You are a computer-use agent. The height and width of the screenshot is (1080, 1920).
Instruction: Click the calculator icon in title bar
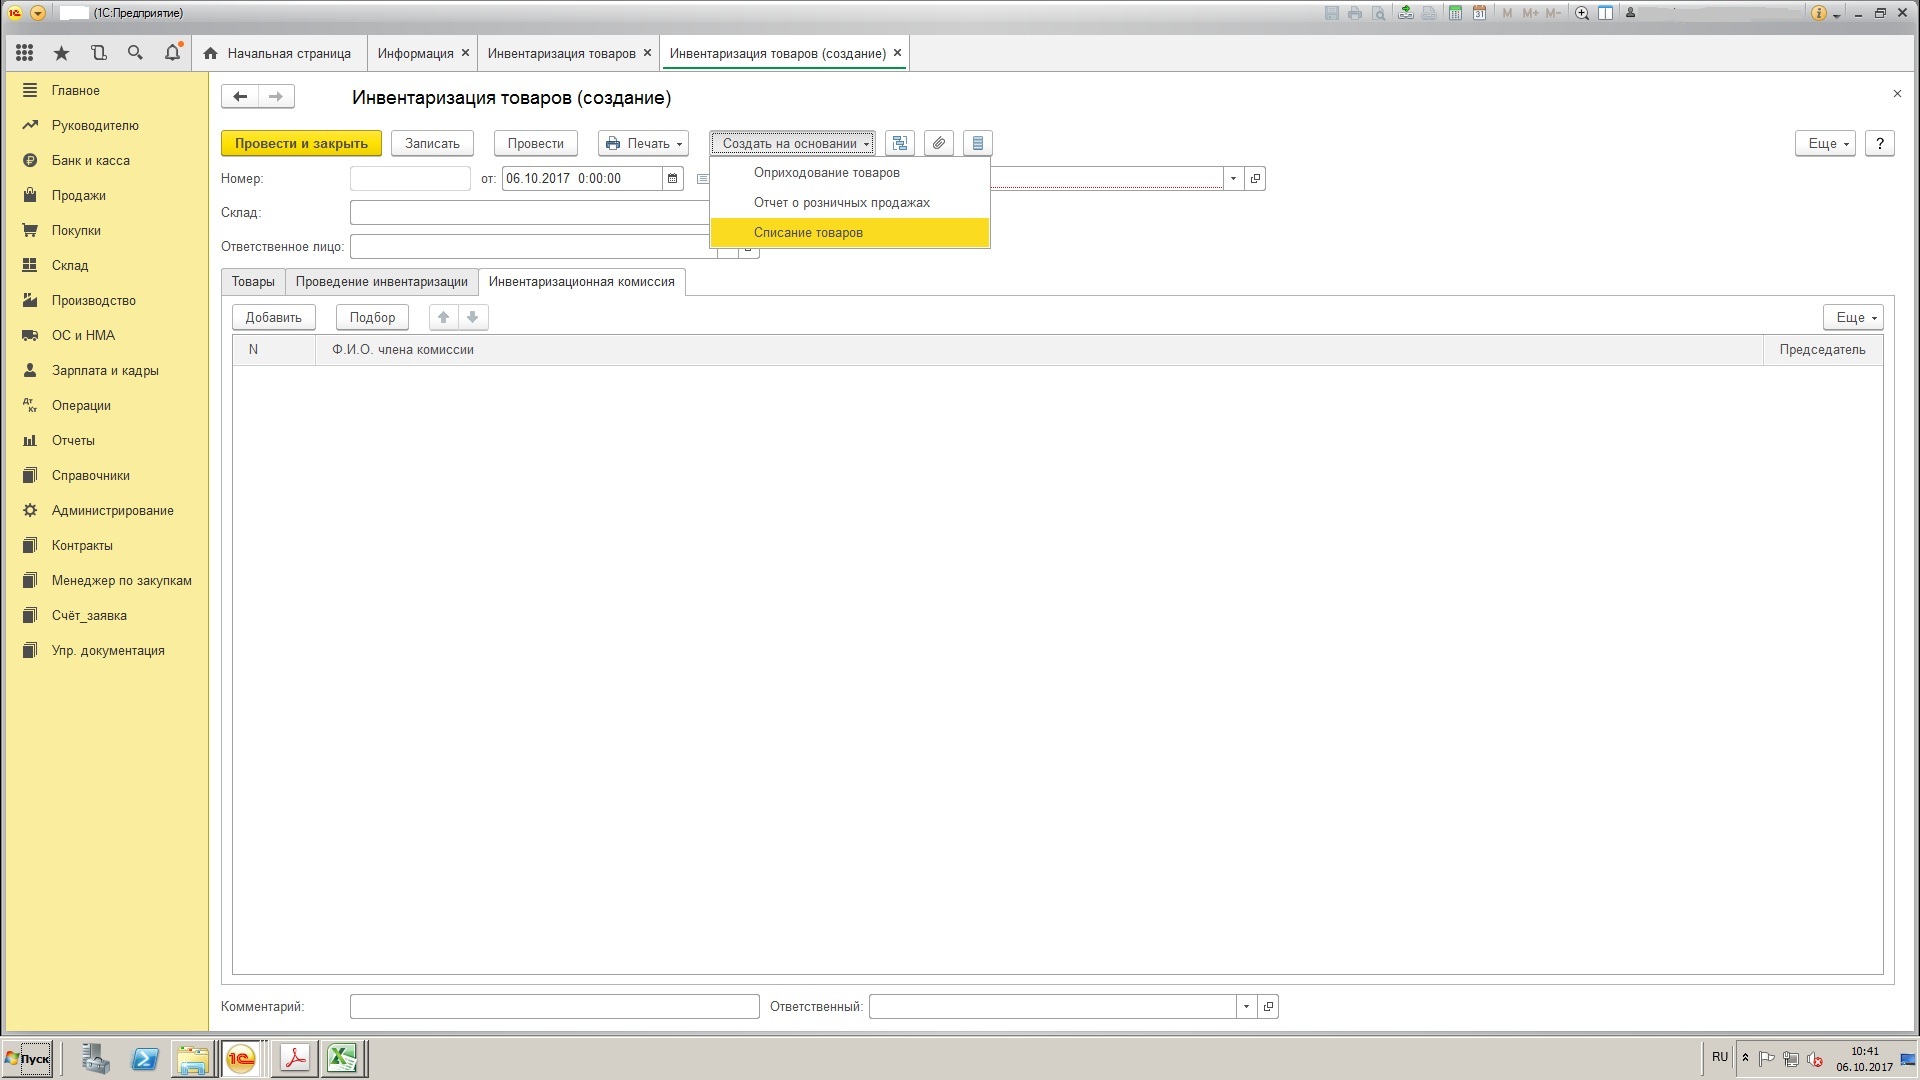[1456, 13]
